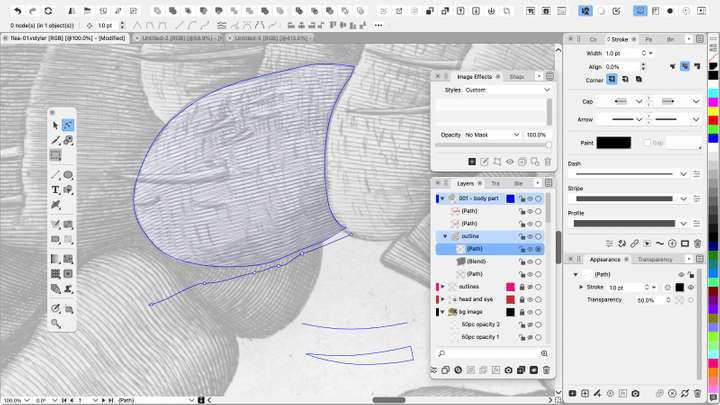Open the Dash pattern dropdown
This screenshot has width=720, height=405.
click(x=629, y=174)
